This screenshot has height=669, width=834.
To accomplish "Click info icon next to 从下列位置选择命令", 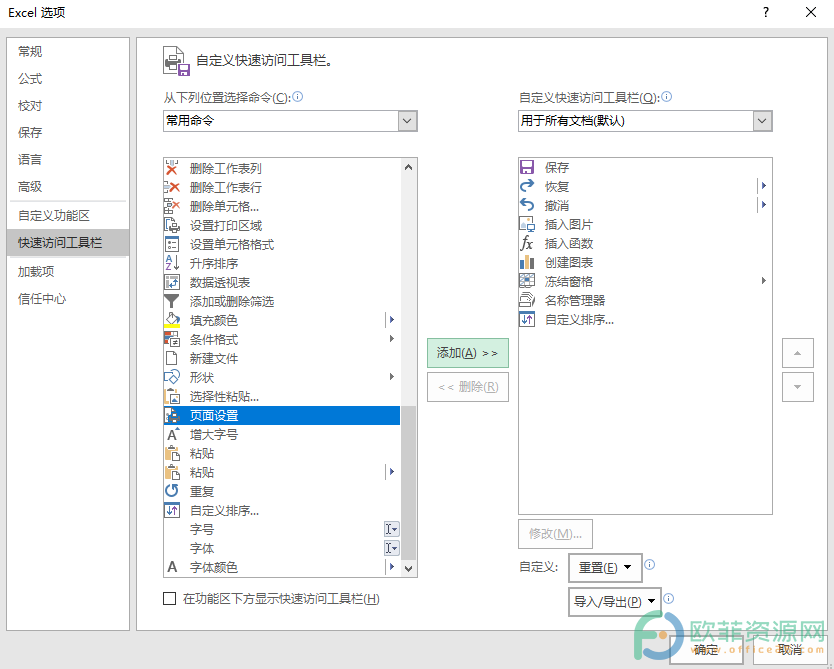I will pos(298,96).
